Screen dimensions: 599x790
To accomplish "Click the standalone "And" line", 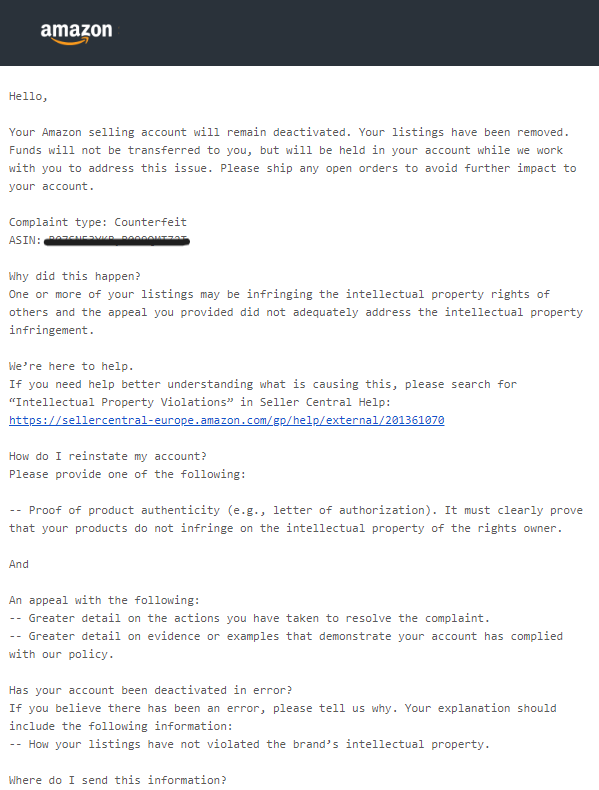I will 19,564.
